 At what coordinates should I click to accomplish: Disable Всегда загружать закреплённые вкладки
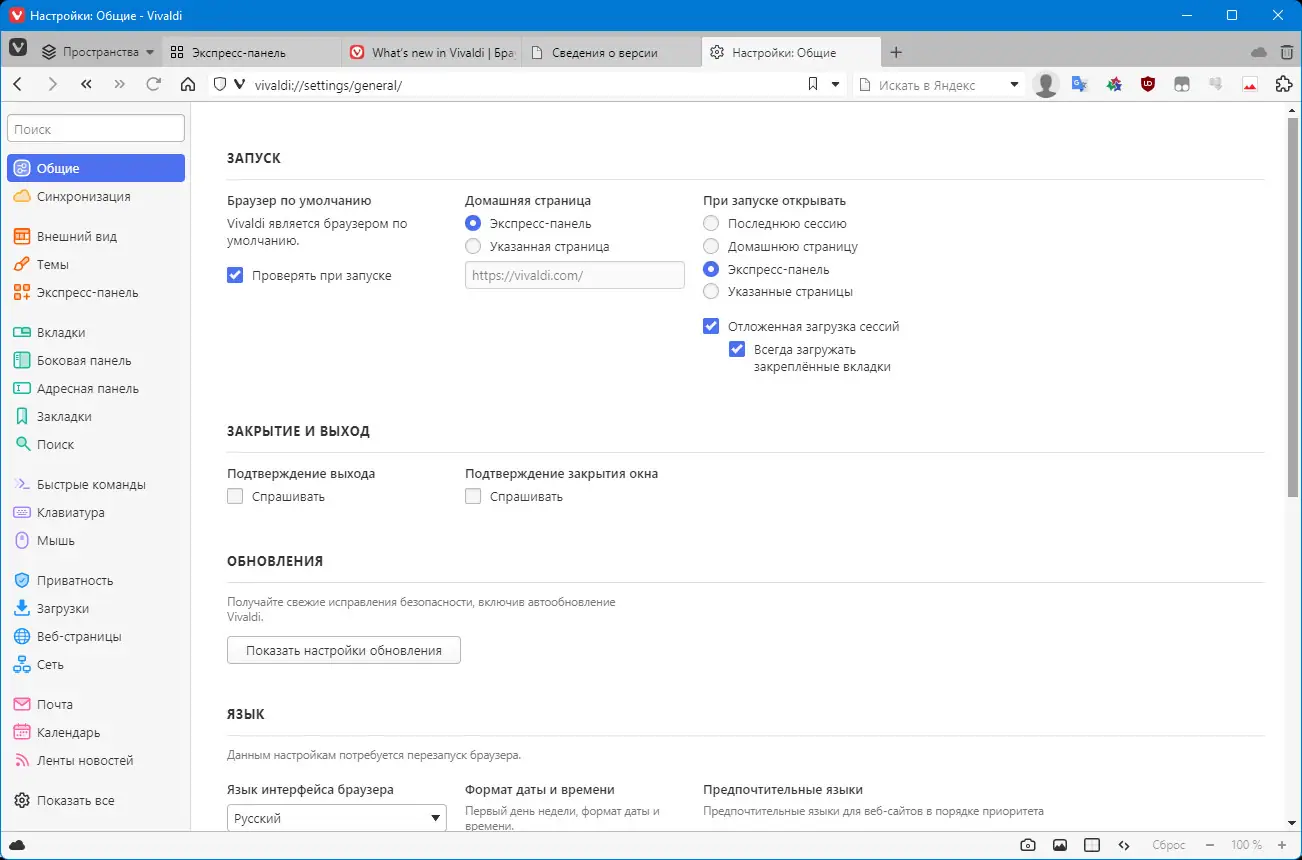[737, 349]
